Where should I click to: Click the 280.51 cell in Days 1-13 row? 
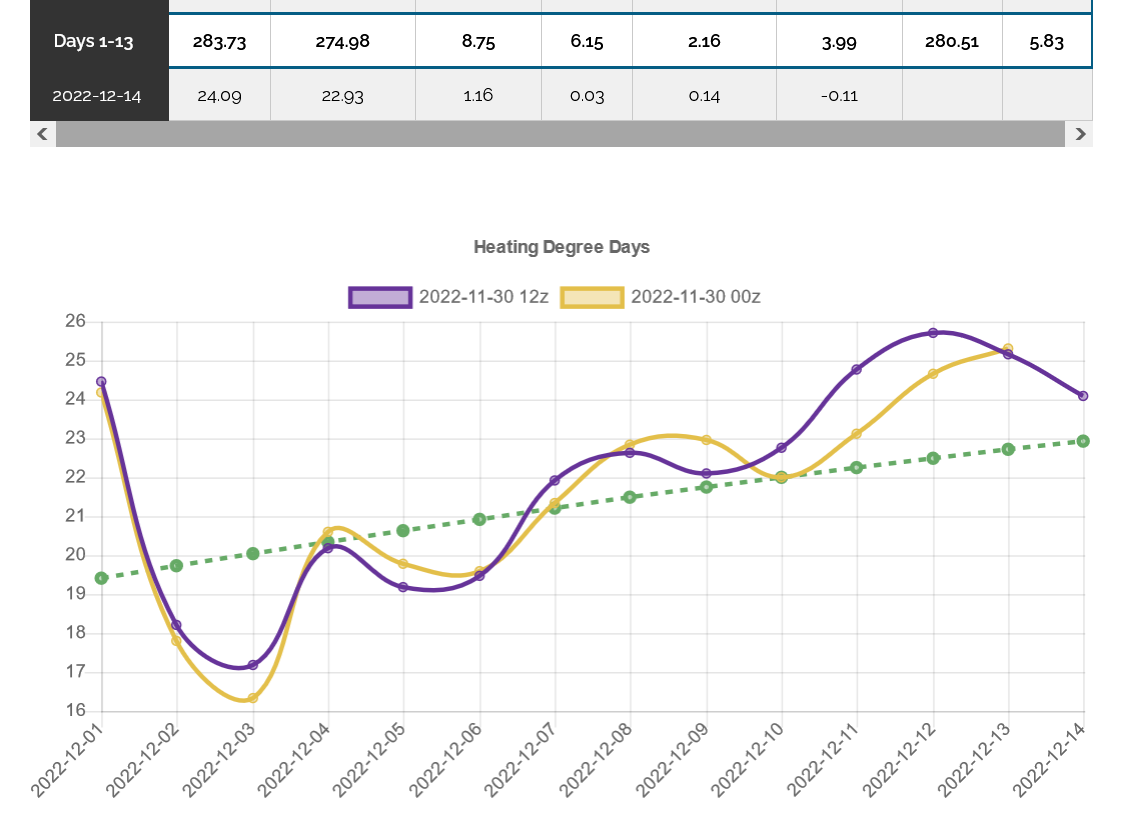click(951, 41)
